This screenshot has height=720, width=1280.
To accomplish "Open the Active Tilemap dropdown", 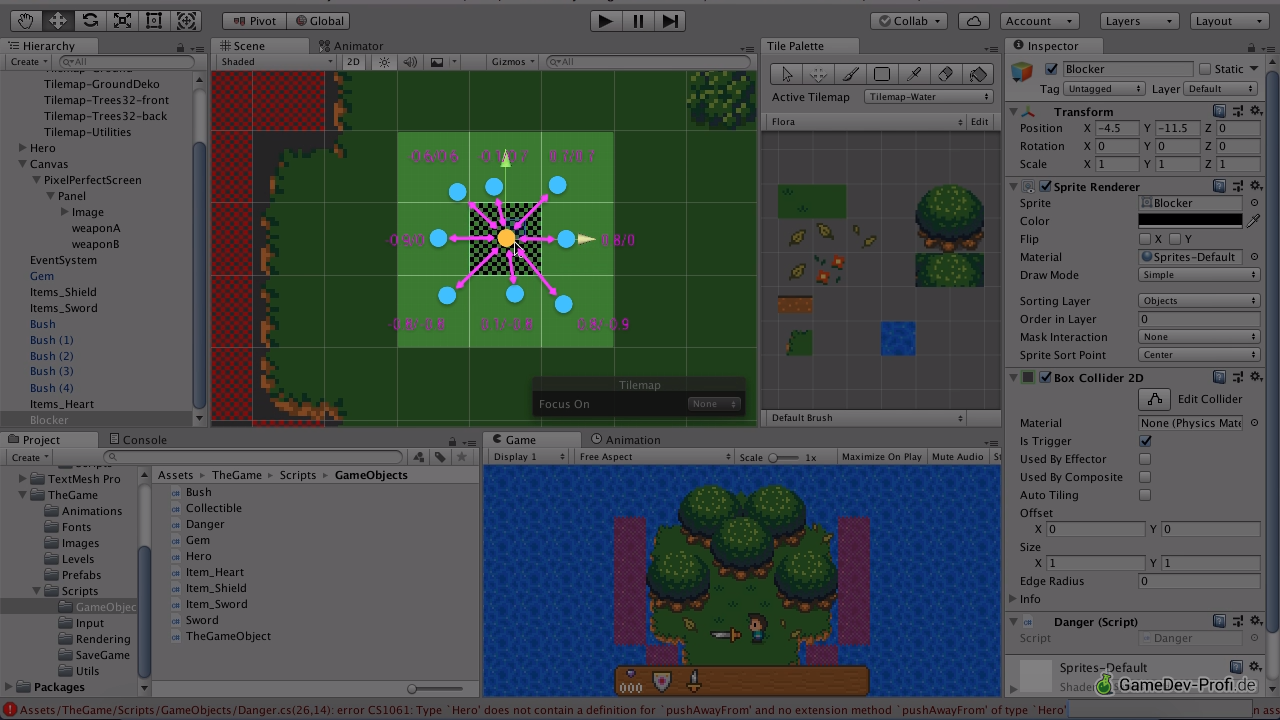I will tap(928, 97).
